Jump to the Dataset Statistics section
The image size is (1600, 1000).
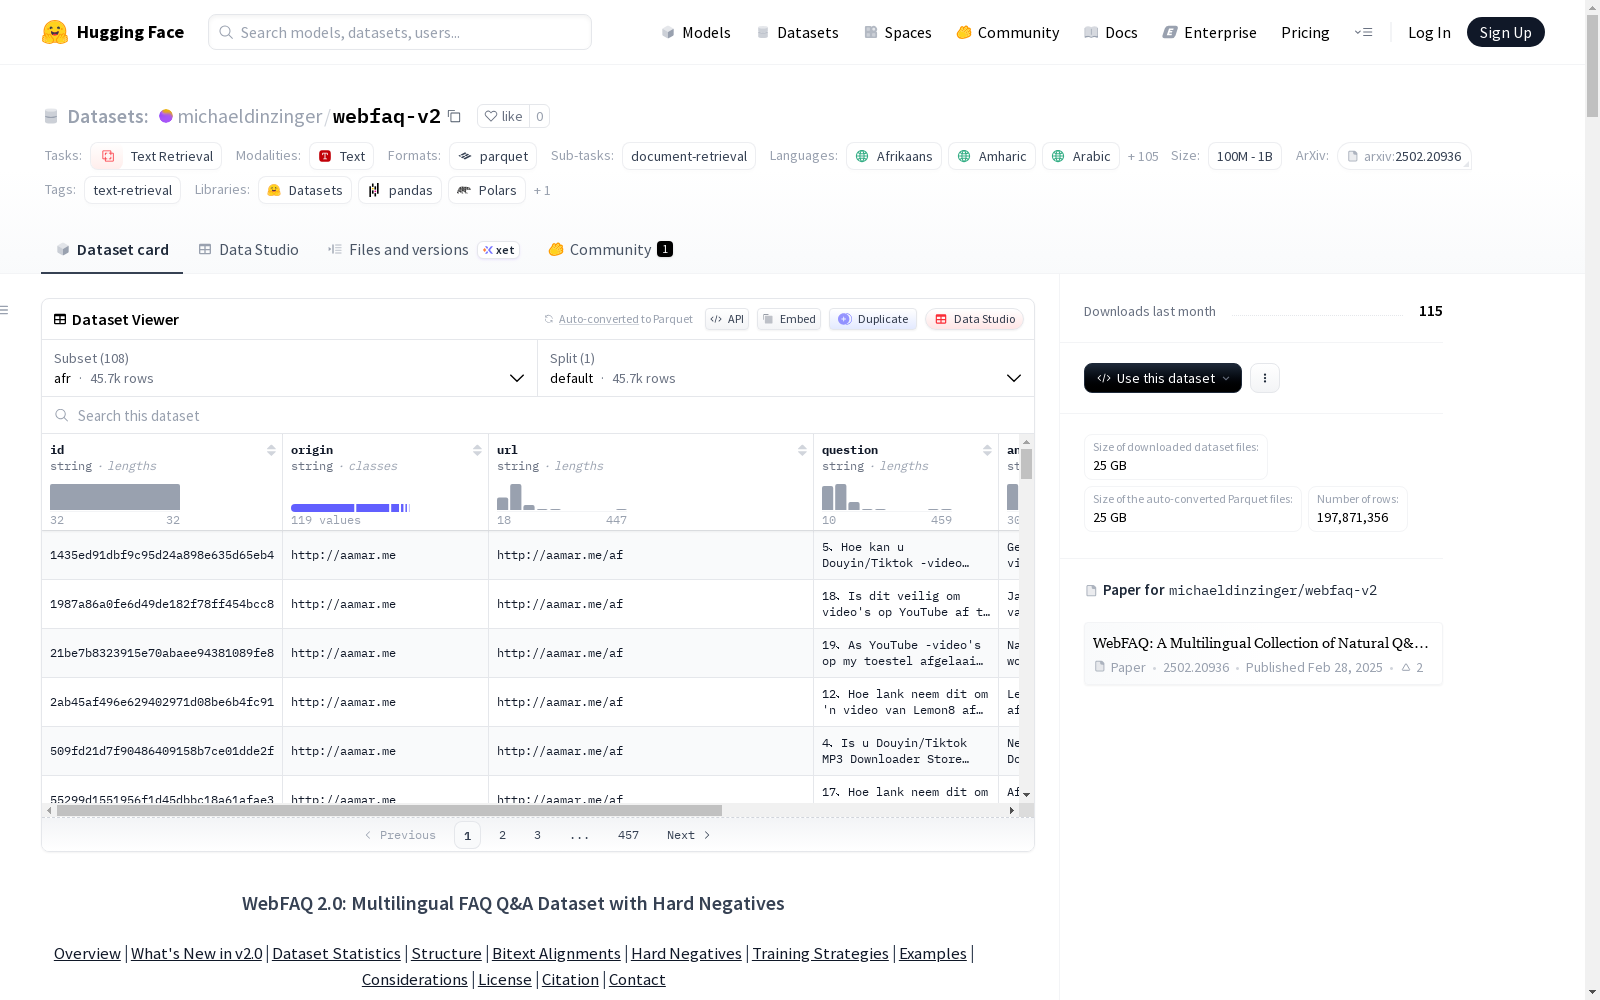point(336,954)
